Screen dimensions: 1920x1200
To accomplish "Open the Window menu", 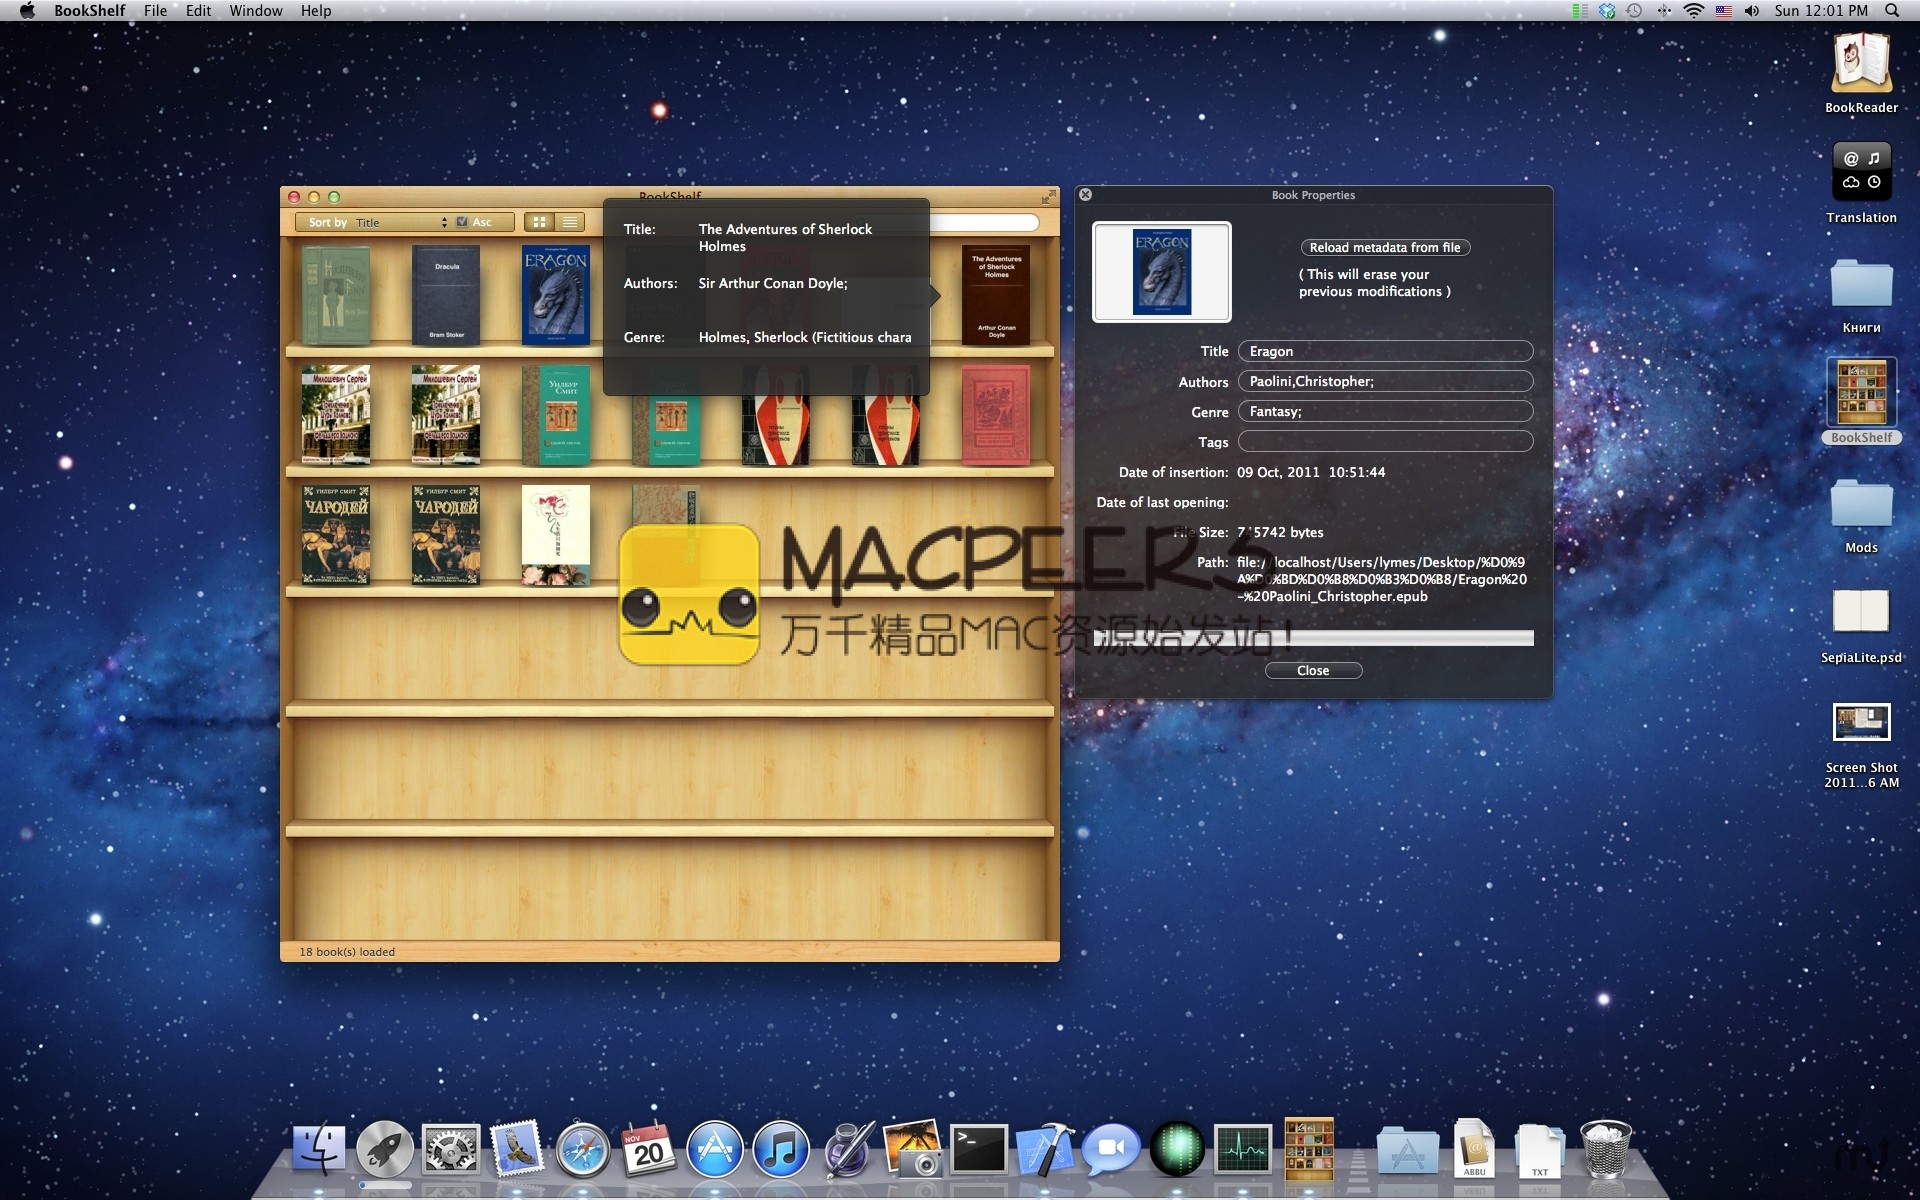I will 255,10.
